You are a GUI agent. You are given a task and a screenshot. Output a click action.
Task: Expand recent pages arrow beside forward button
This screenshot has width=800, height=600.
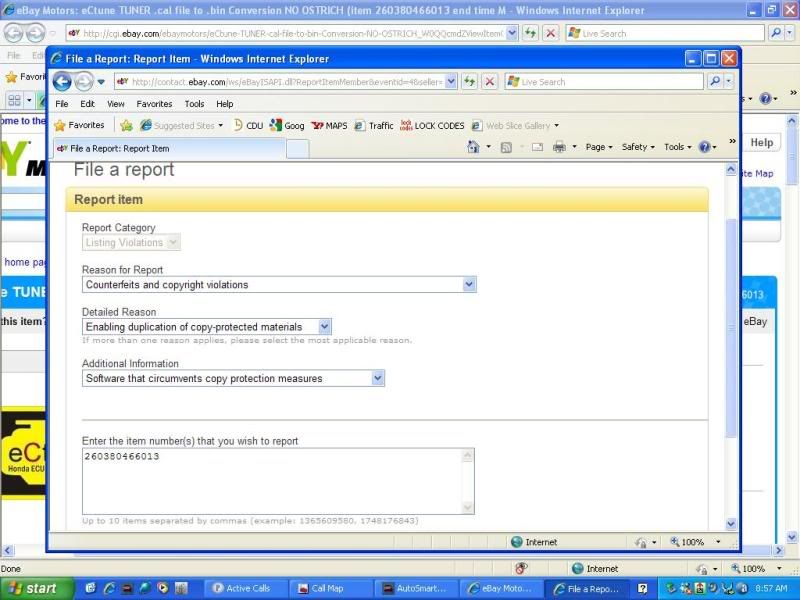point(101,82)
